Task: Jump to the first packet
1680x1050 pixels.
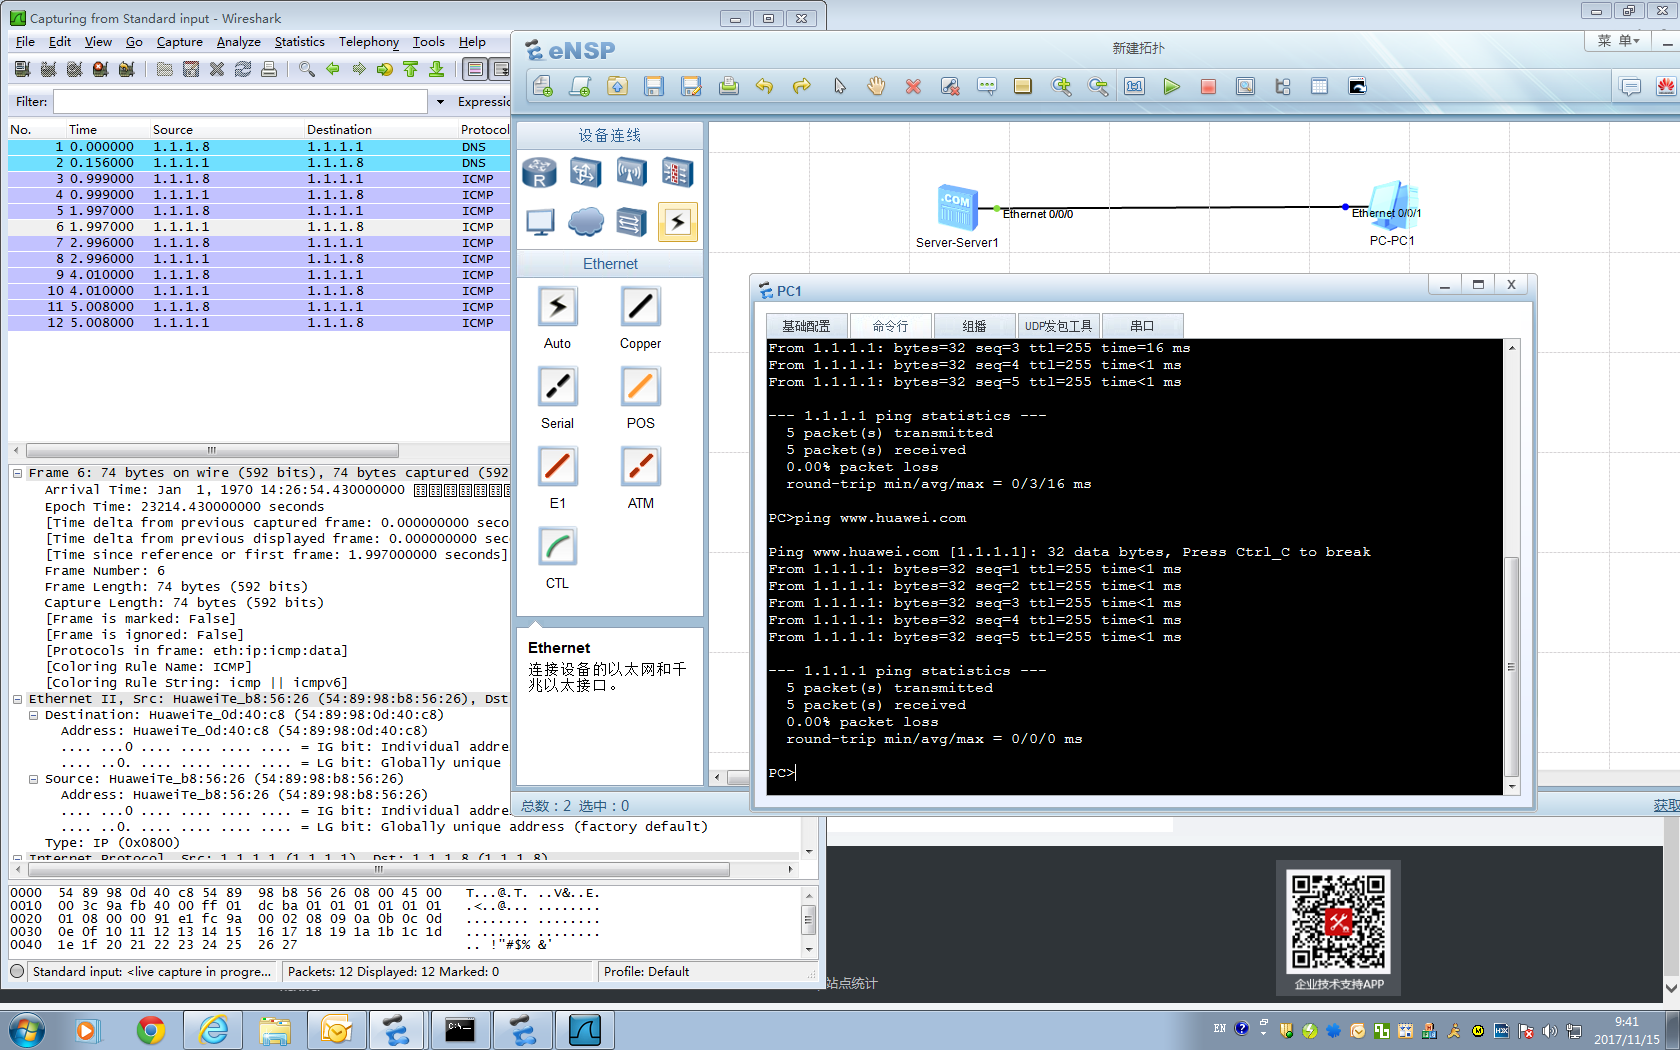Action: 411,69
